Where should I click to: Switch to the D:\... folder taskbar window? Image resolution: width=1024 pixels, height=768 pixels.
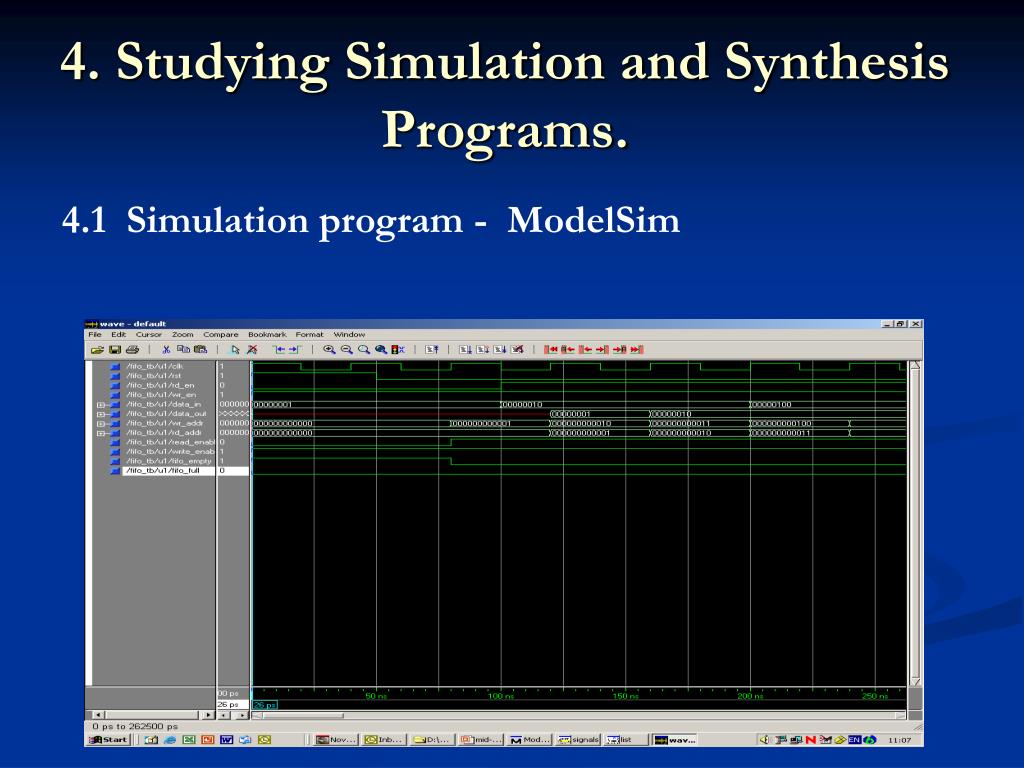[x=432, y=740]
